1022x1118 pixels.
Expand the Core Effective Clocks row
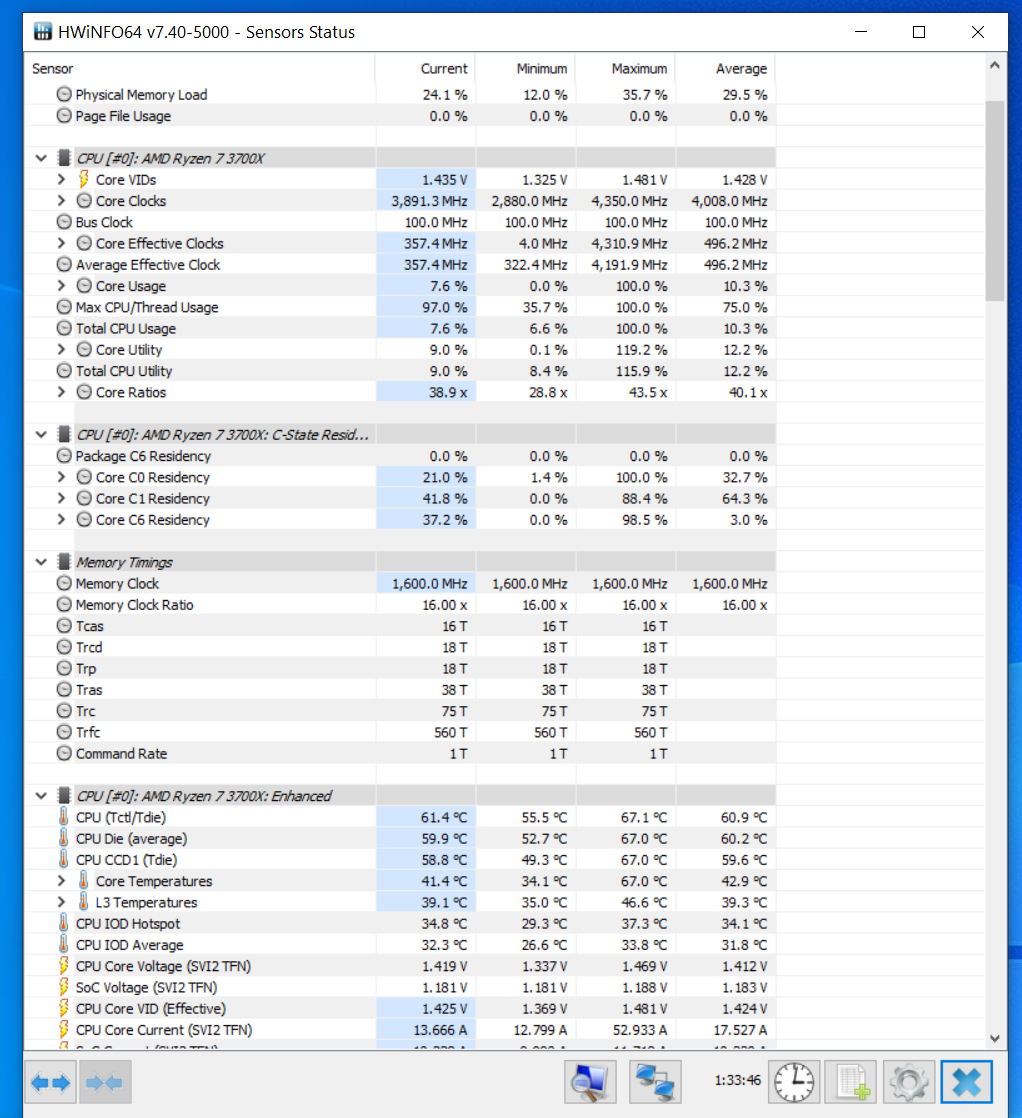[x=61, y=243]
